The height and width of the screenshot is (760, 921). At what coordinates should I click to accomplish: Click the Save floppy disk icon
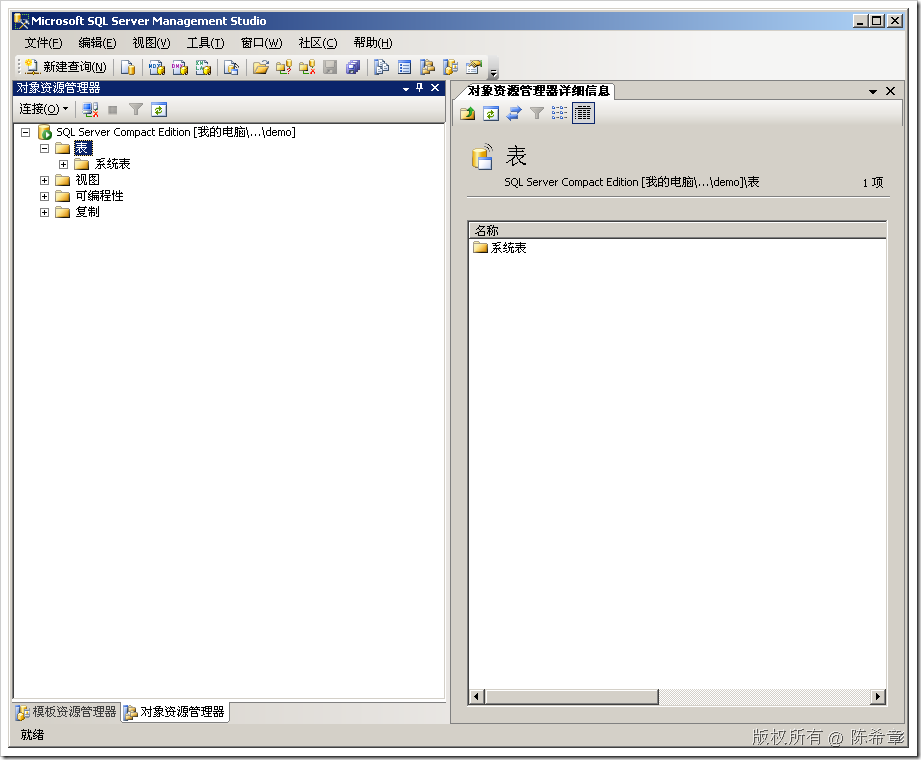pyautogui.click(x=330, y=68)
